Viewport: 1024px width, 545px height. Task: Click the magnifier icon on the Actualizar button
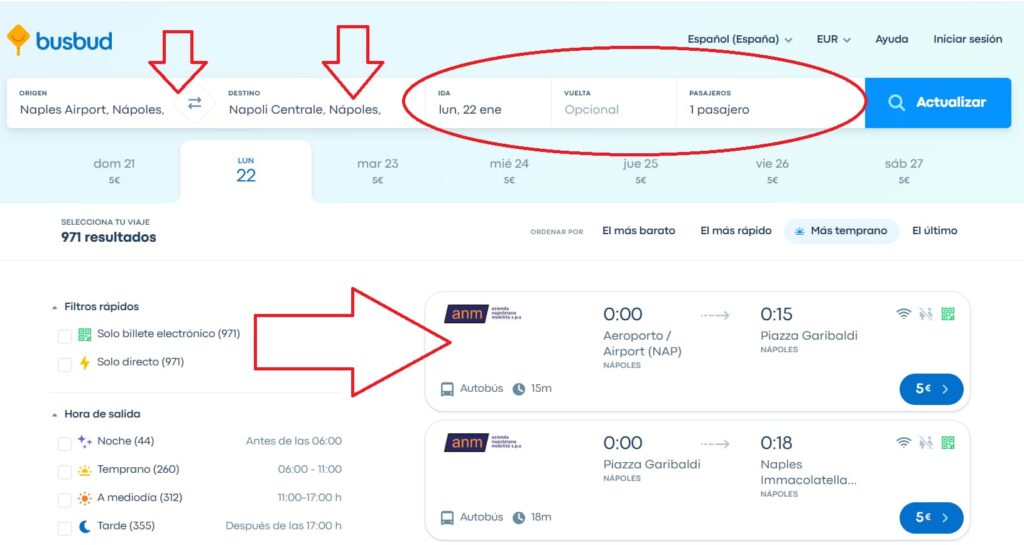(897, 102)
